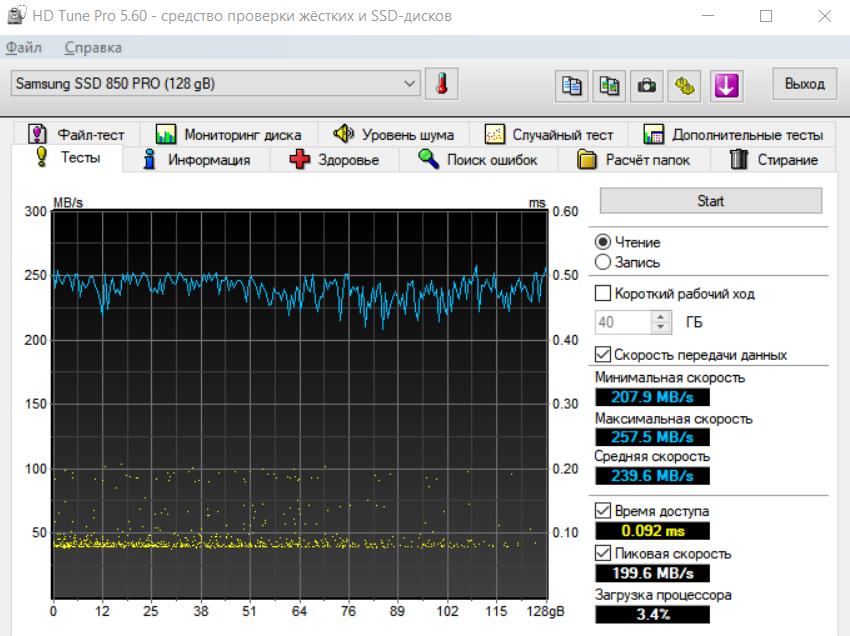Open options with the gears icon
850x636 pixels.
[685, 86]
